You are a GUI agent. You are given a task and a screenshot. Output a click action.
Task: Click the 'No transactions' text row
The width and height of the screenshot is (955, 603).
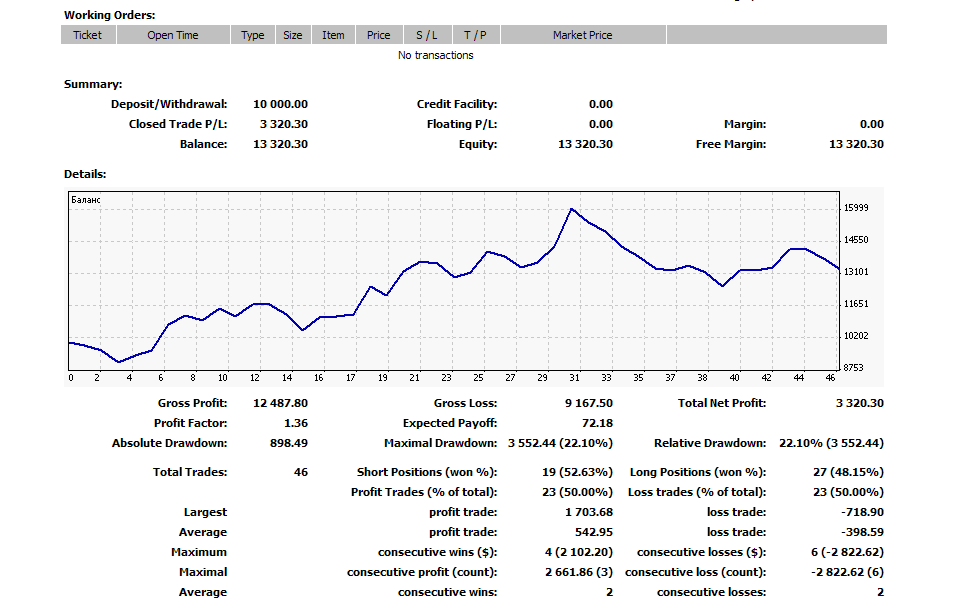click(x=435, y=55)
